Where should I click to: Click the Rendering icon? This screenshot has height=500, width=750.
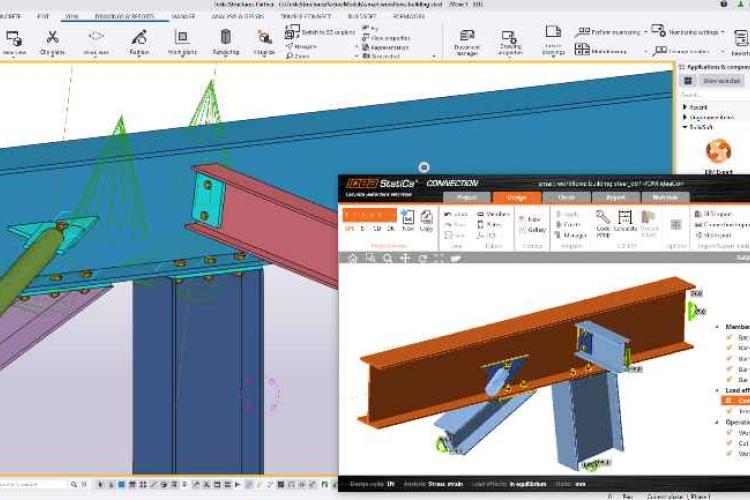(x=226, y=37)
